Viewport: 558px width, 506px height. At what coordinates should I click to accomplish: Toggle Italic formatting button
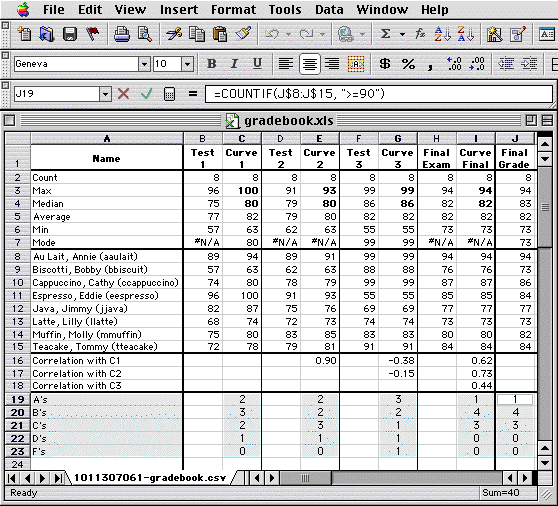click(x=234, y=64)
